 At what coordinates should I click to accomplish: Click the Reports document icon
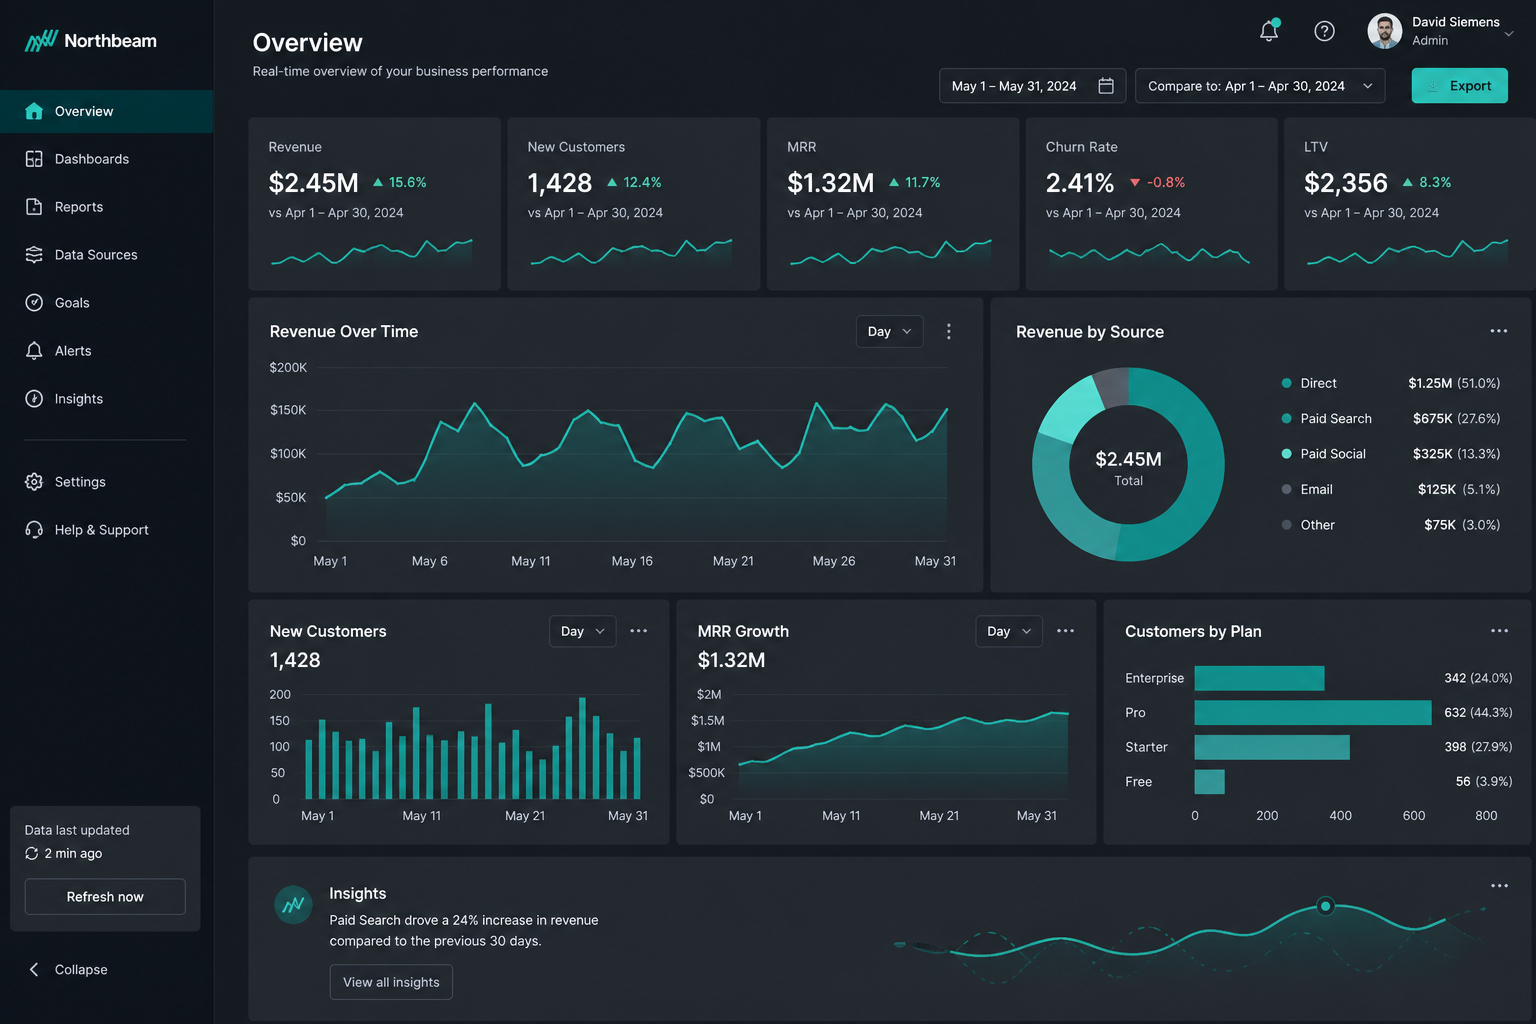click(x=34, y=207)
